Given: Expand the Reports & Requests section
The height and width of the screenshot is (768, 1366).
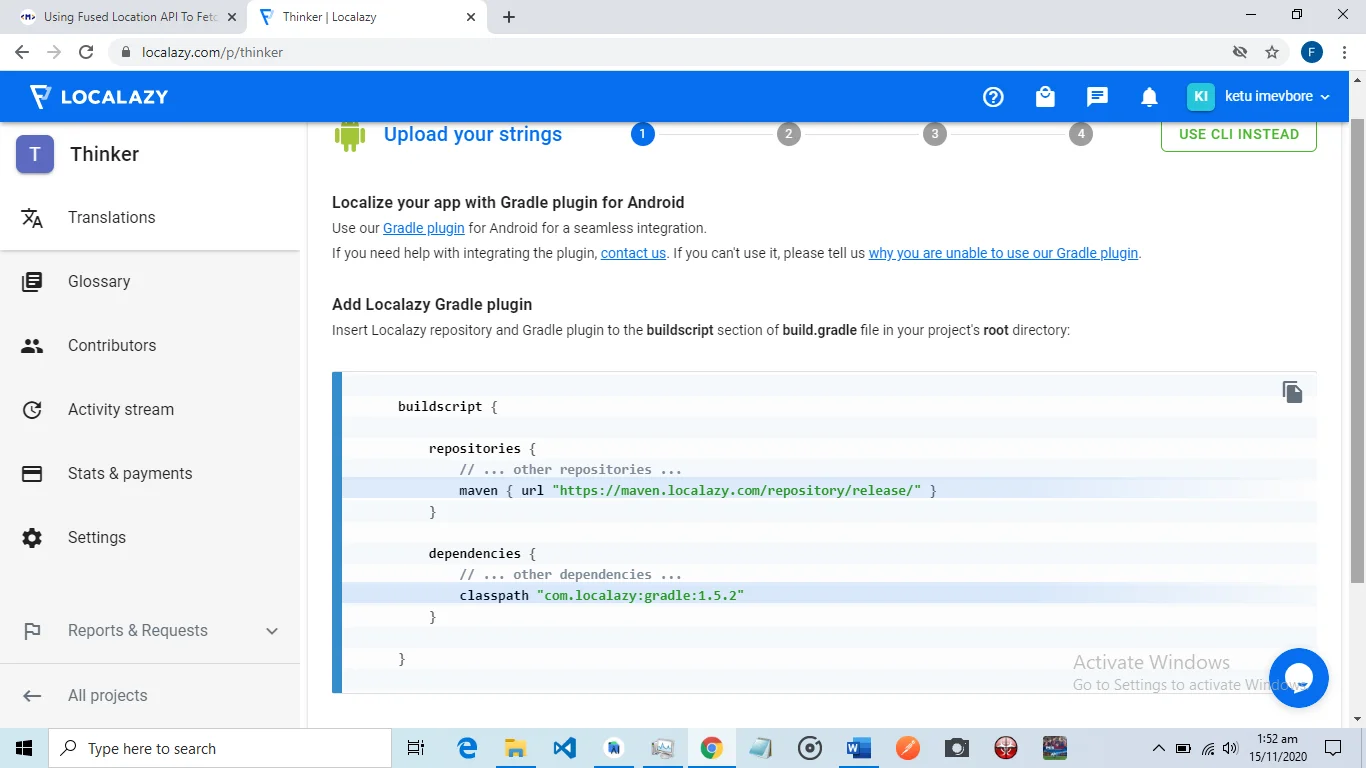Looking at the screenshot, I should pyautogui.click(x=272, y=631).
